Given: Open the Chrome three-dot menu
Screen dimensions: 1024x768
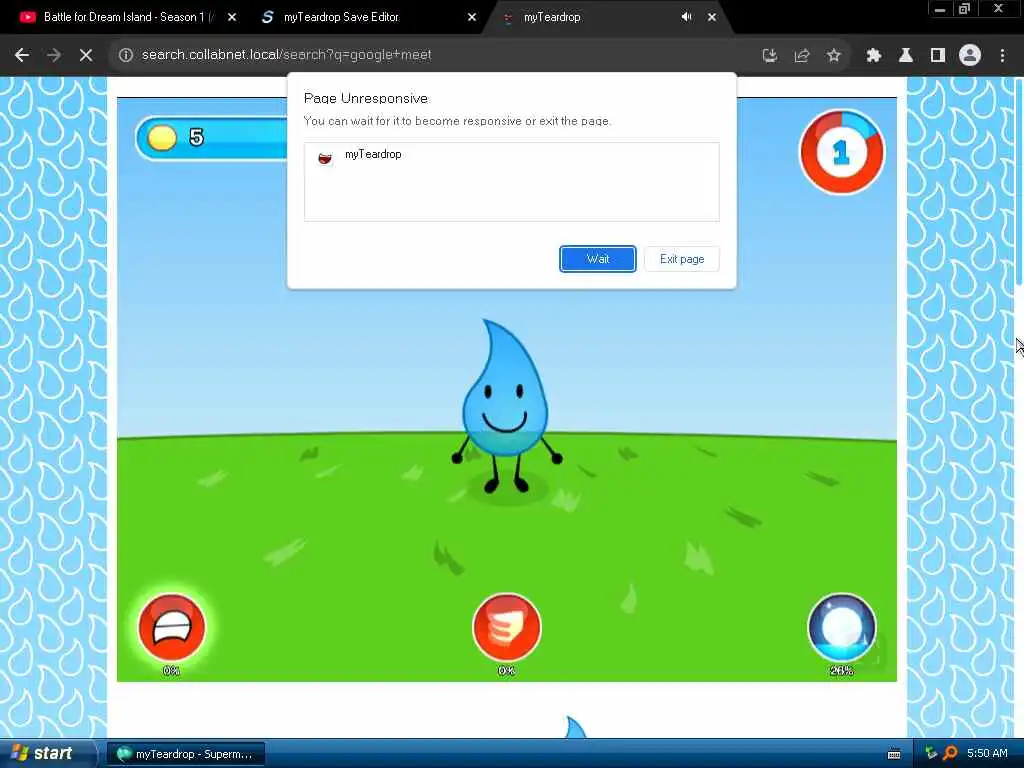Looking at the screenshot, I should tap(1002, 56).
